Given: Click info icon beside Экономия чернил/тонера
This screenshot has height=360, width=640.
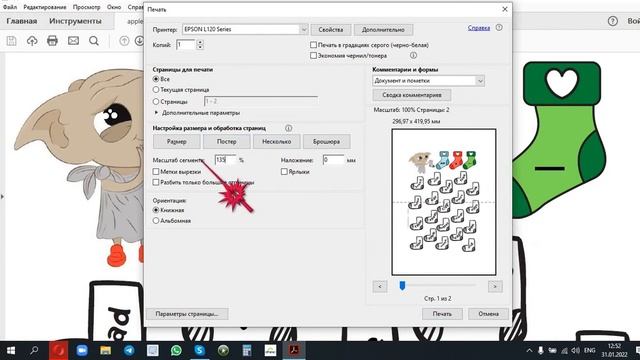Looking at the screenshot, I should click(x=413, y=55).
